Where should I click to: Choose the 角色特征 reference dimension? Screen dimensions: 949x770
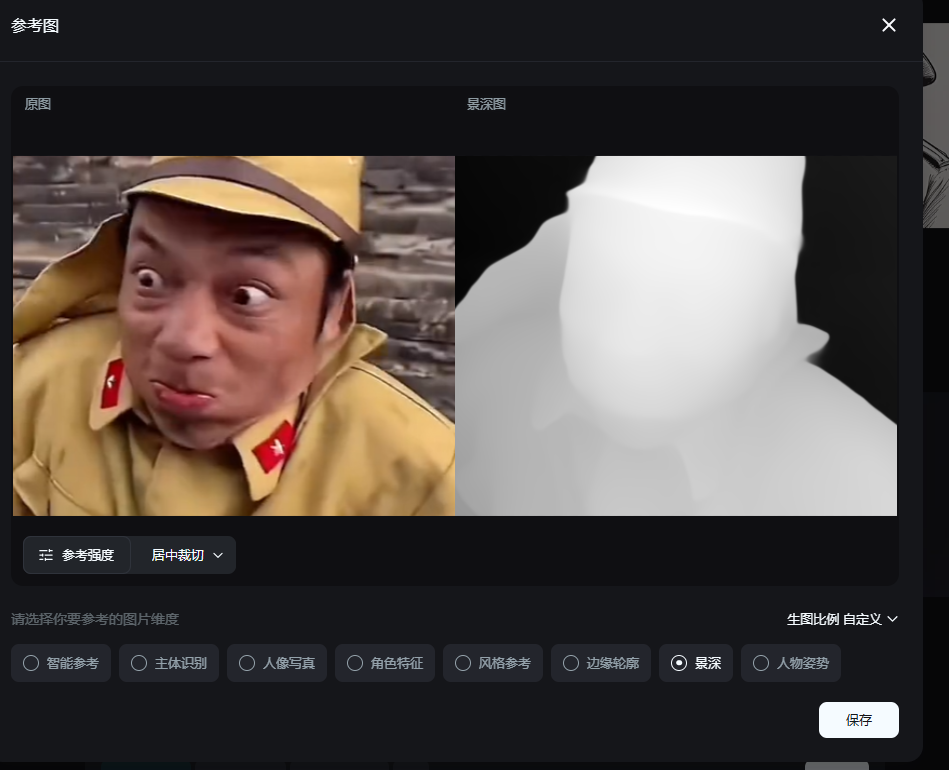pos(385,663)
